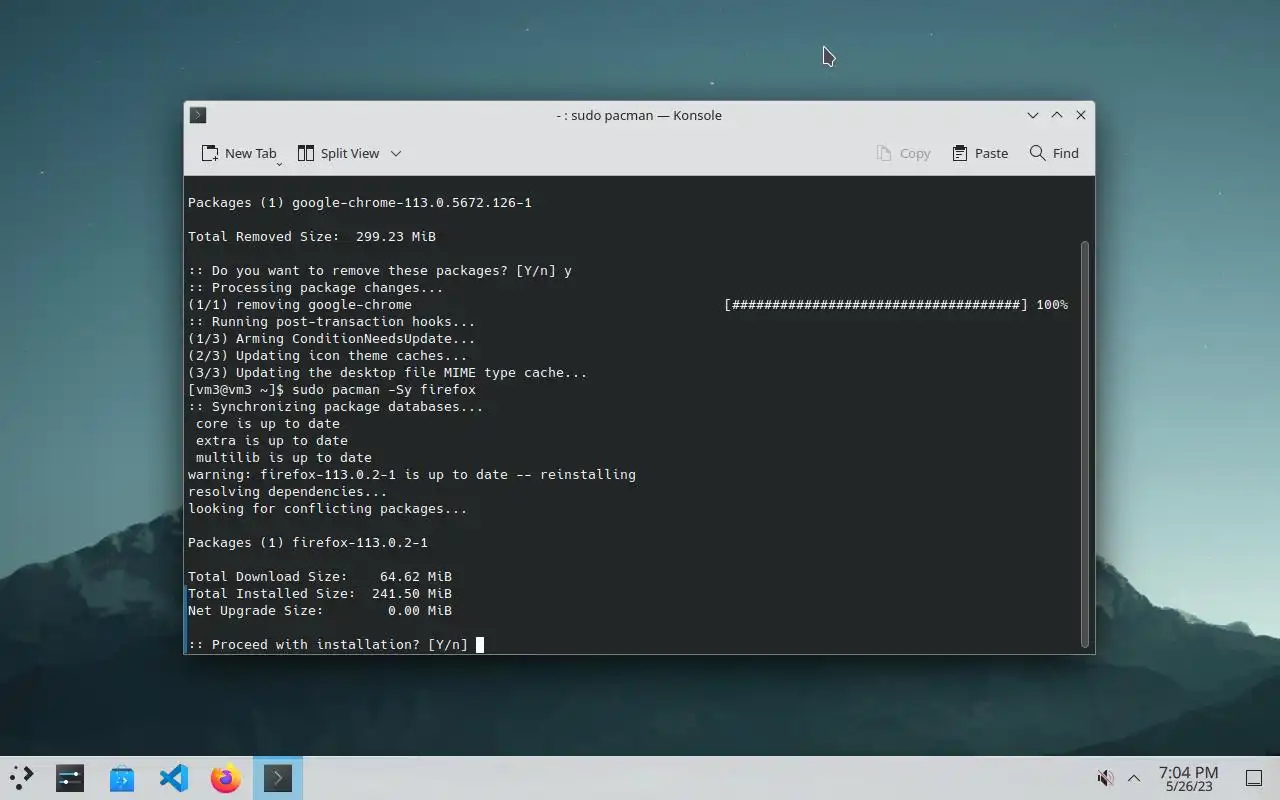
Task: Click '(3/3) Updating the desktop file MIME type cache' line
Action: tap(388, 372)
